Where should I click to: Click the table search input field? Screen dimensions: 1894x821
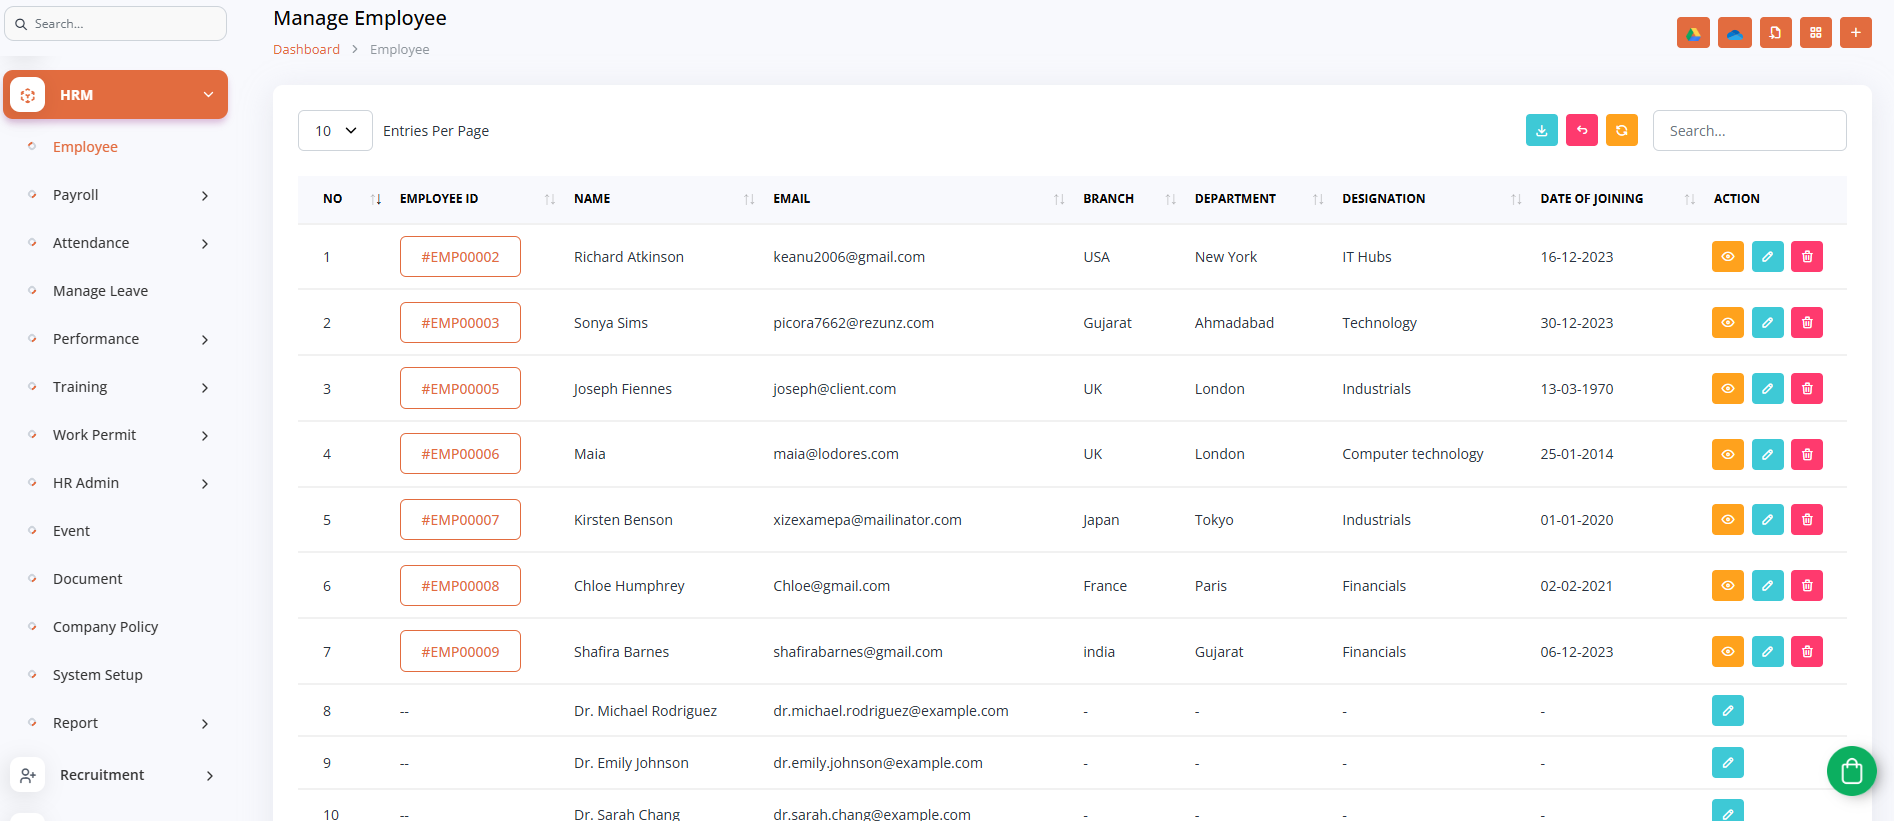pyautogui.click(x=1748, y=131)
